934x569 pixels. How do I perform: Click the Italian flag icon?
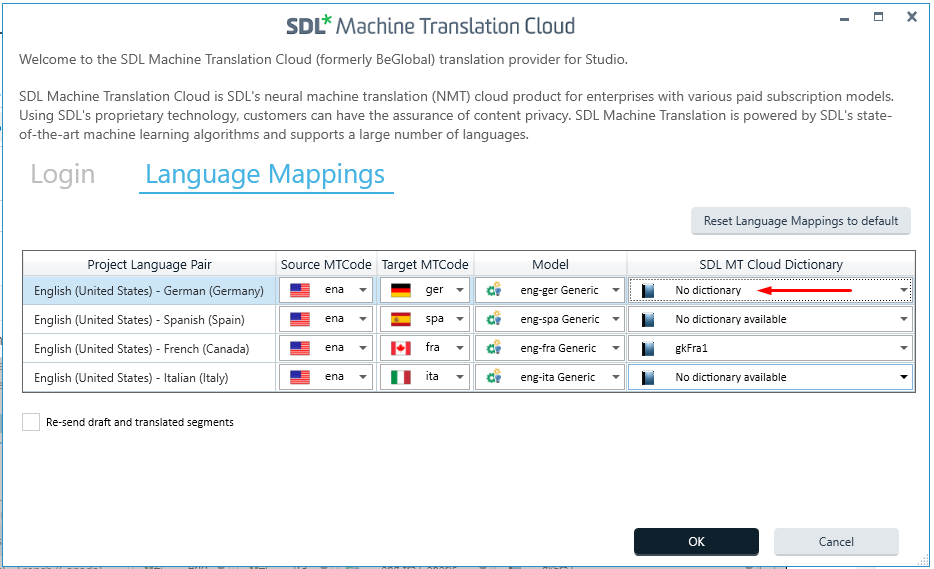point(401,377)
